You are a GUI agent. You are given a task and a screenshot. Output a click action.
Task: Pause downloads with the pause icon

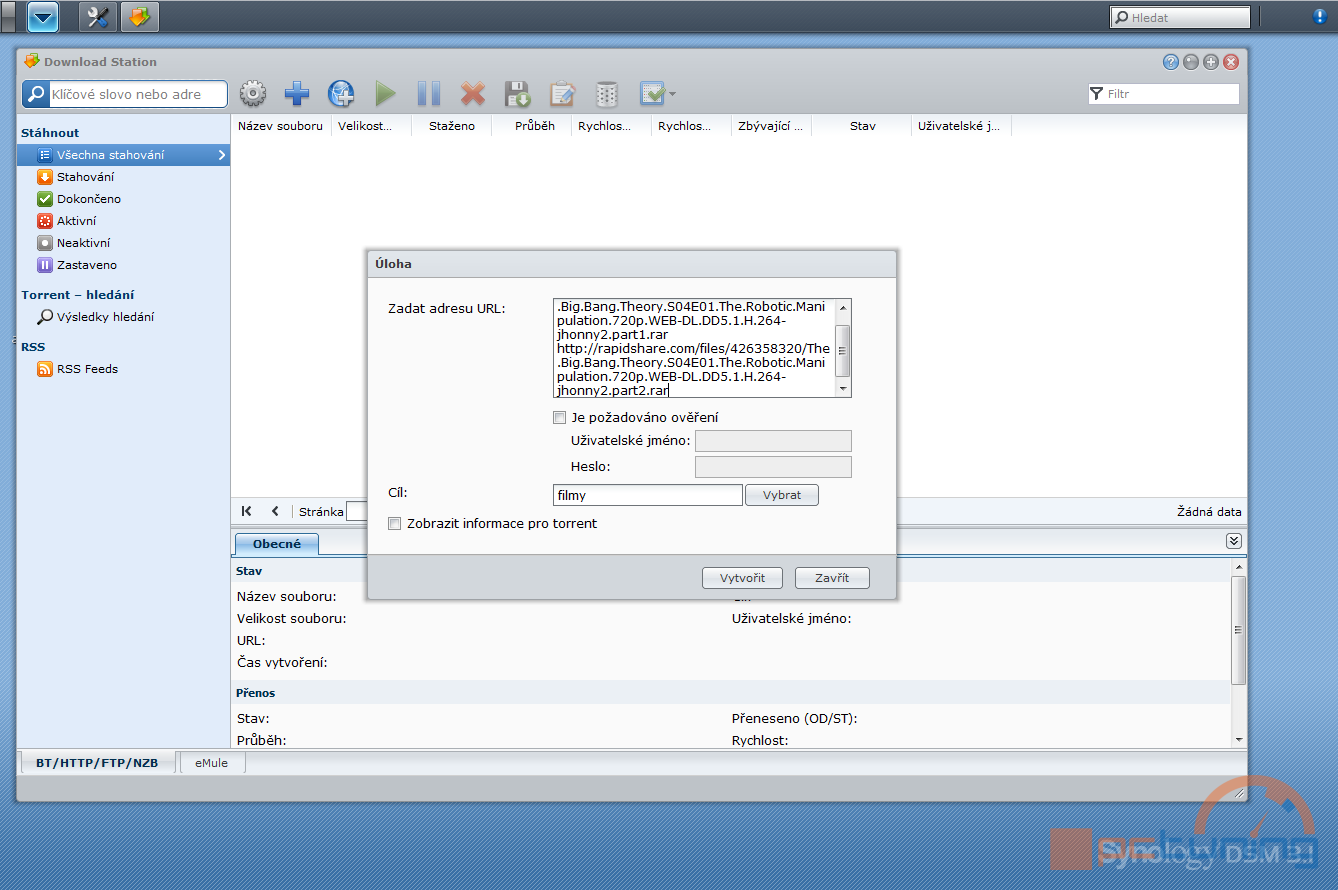pyautogui.click(x=429, y=94)
